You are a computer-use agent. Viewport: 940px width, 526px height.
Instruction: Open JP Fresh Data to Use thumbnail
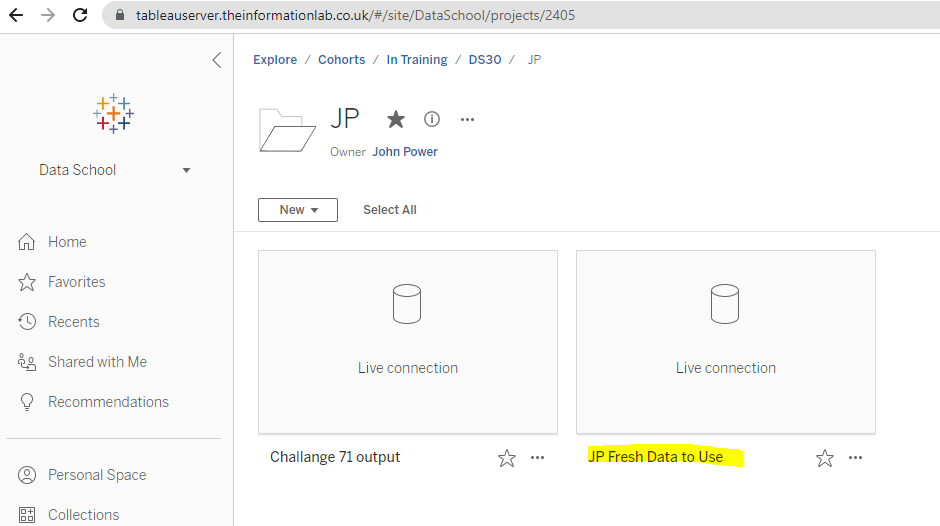[726, 342]
